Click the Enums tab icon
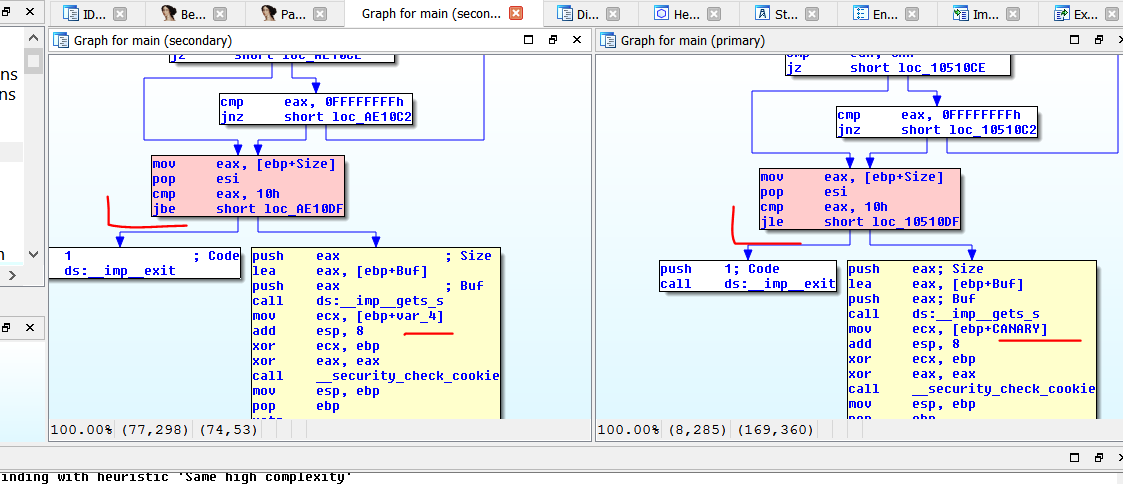 (x=860, y=14)
